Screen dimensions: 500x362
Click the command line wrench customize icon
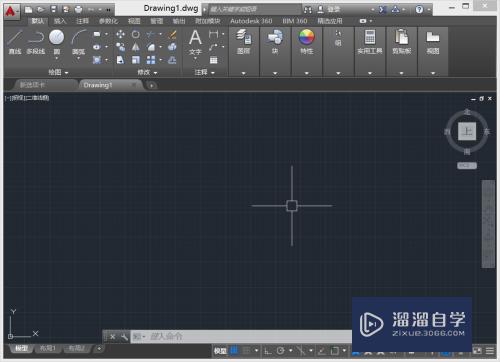(x=124, y=337)
